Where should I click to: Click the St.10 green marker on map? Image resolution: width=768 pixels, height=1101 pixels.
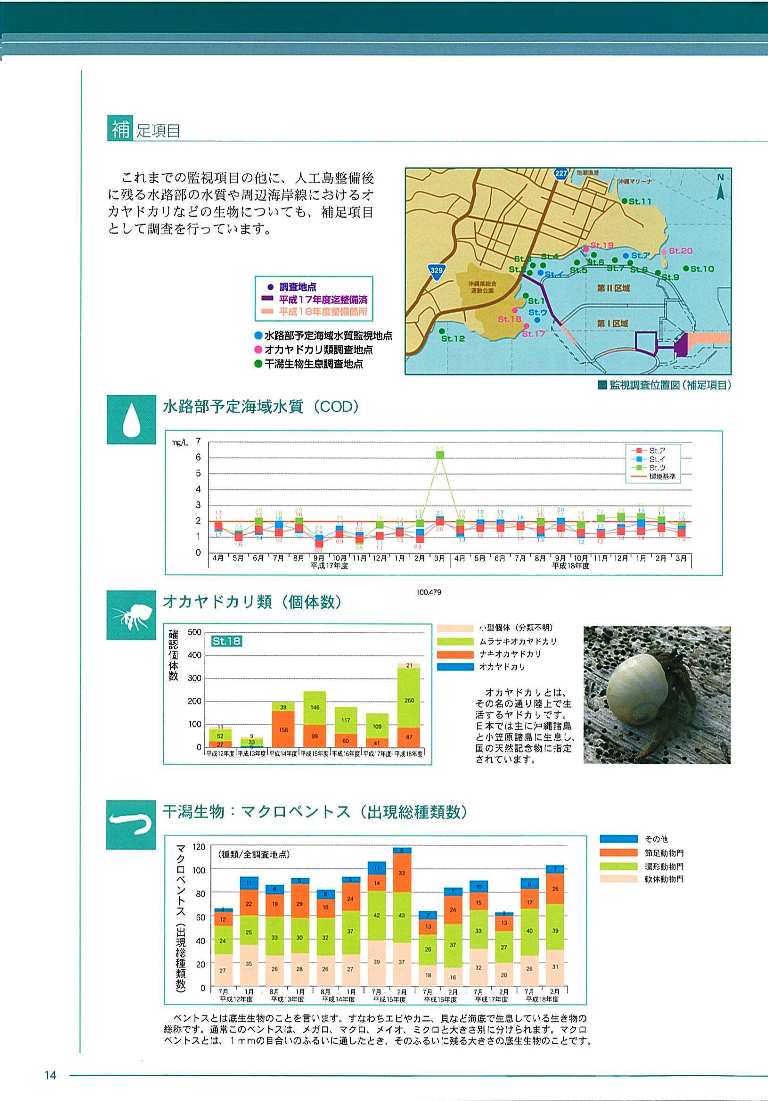(x=687, y=268)
